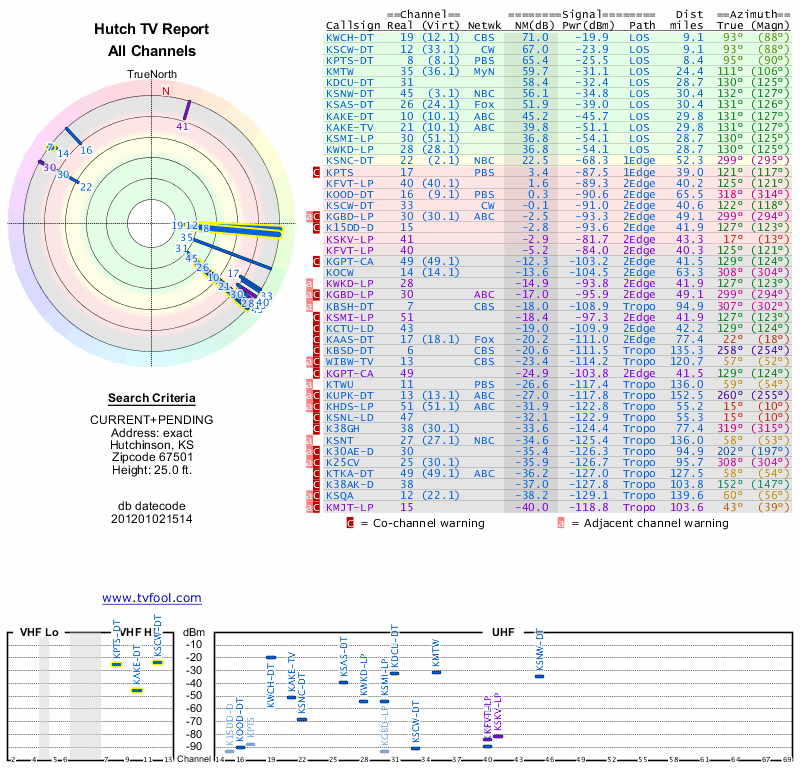The width and height of the screenshot is (800, 768).
Task: Click red C legend icon for co-channel warning
Action: click(350, 523)
